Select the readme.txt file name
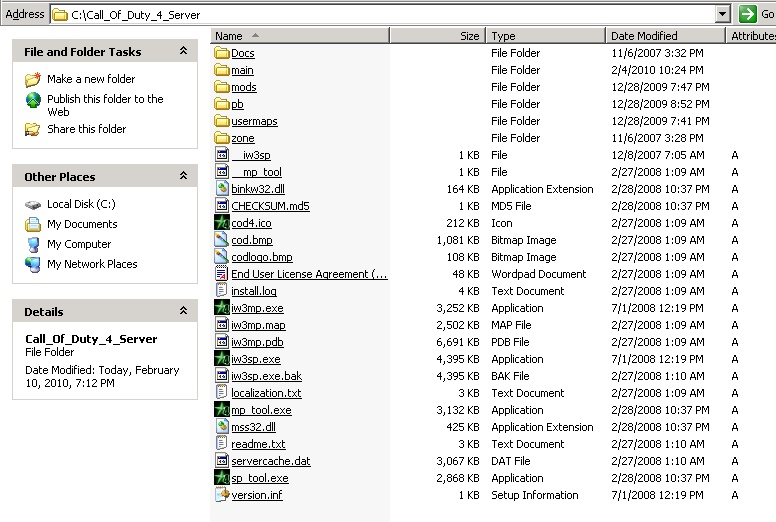This screenshot has width=776, height=522. (x=258, y=444)
